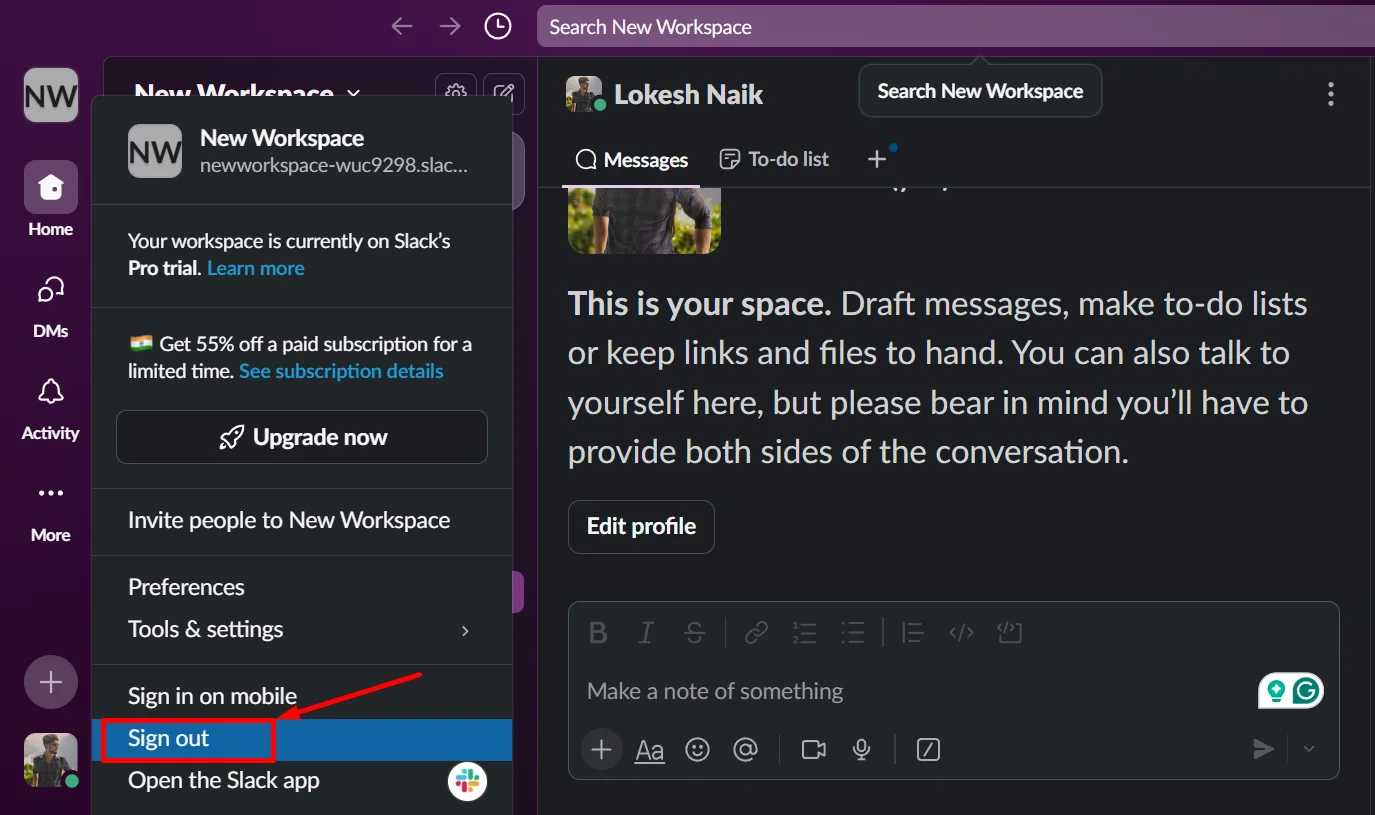Open the user avatar at bottom left
Viewport: 1375px width, 815px height.
[x=51, y=760]
